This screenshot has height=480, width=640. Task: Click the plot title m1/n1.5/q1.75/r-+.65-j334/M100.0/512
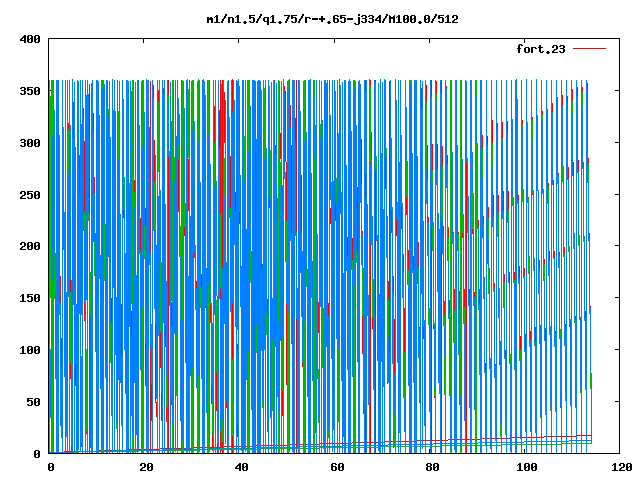pos(332,19)
